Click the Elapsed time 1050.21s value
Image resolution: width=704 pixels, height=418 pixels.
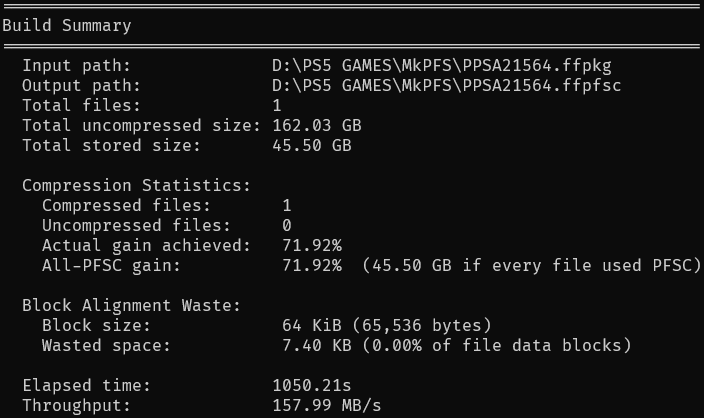(x=312, y=386)
